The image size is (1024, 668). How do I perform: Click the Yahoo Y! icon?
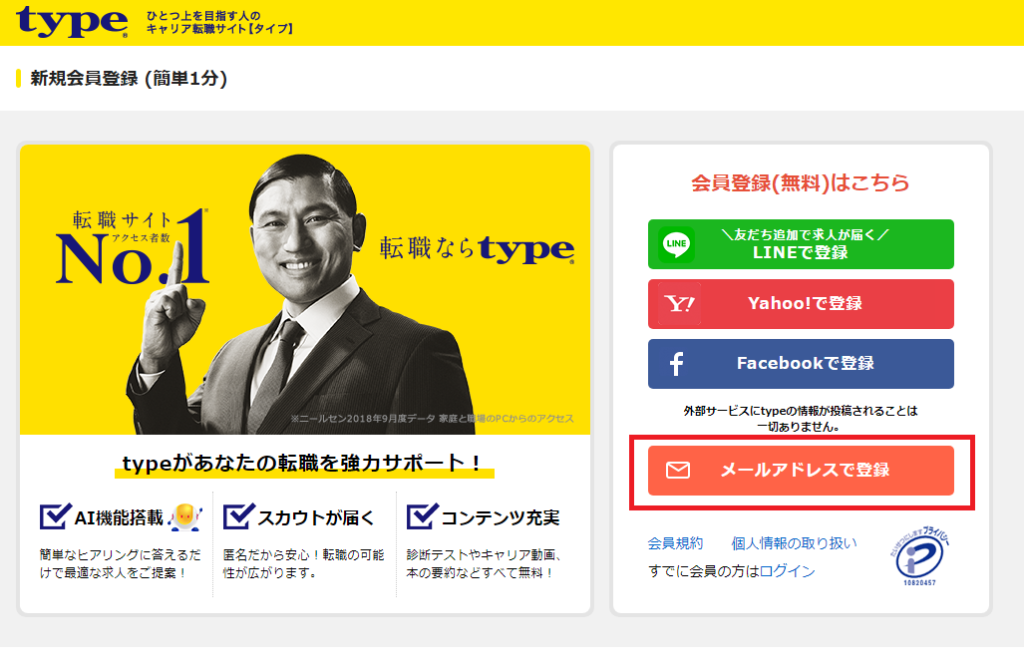click(x=679, y=304)
